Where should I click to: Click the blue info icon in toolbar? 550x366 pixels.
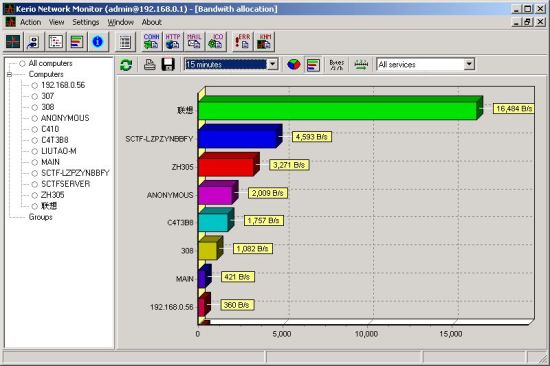[98, 42]
